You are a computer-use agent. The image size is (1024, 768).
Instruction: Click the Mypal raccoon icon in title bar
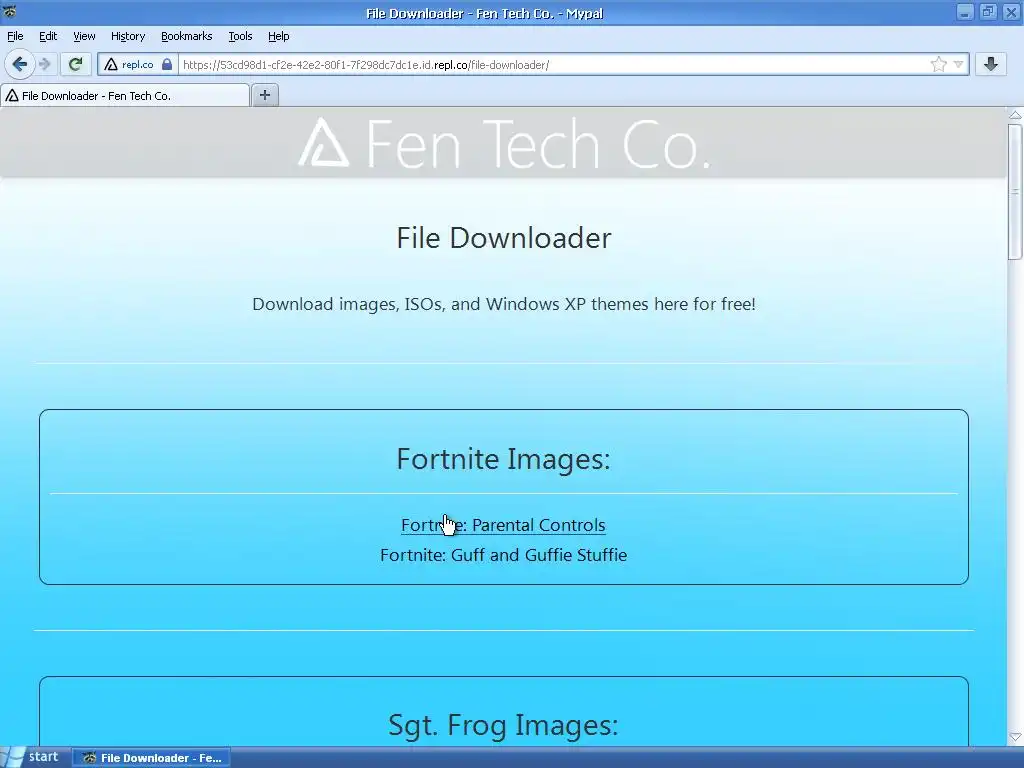(9, 11)
